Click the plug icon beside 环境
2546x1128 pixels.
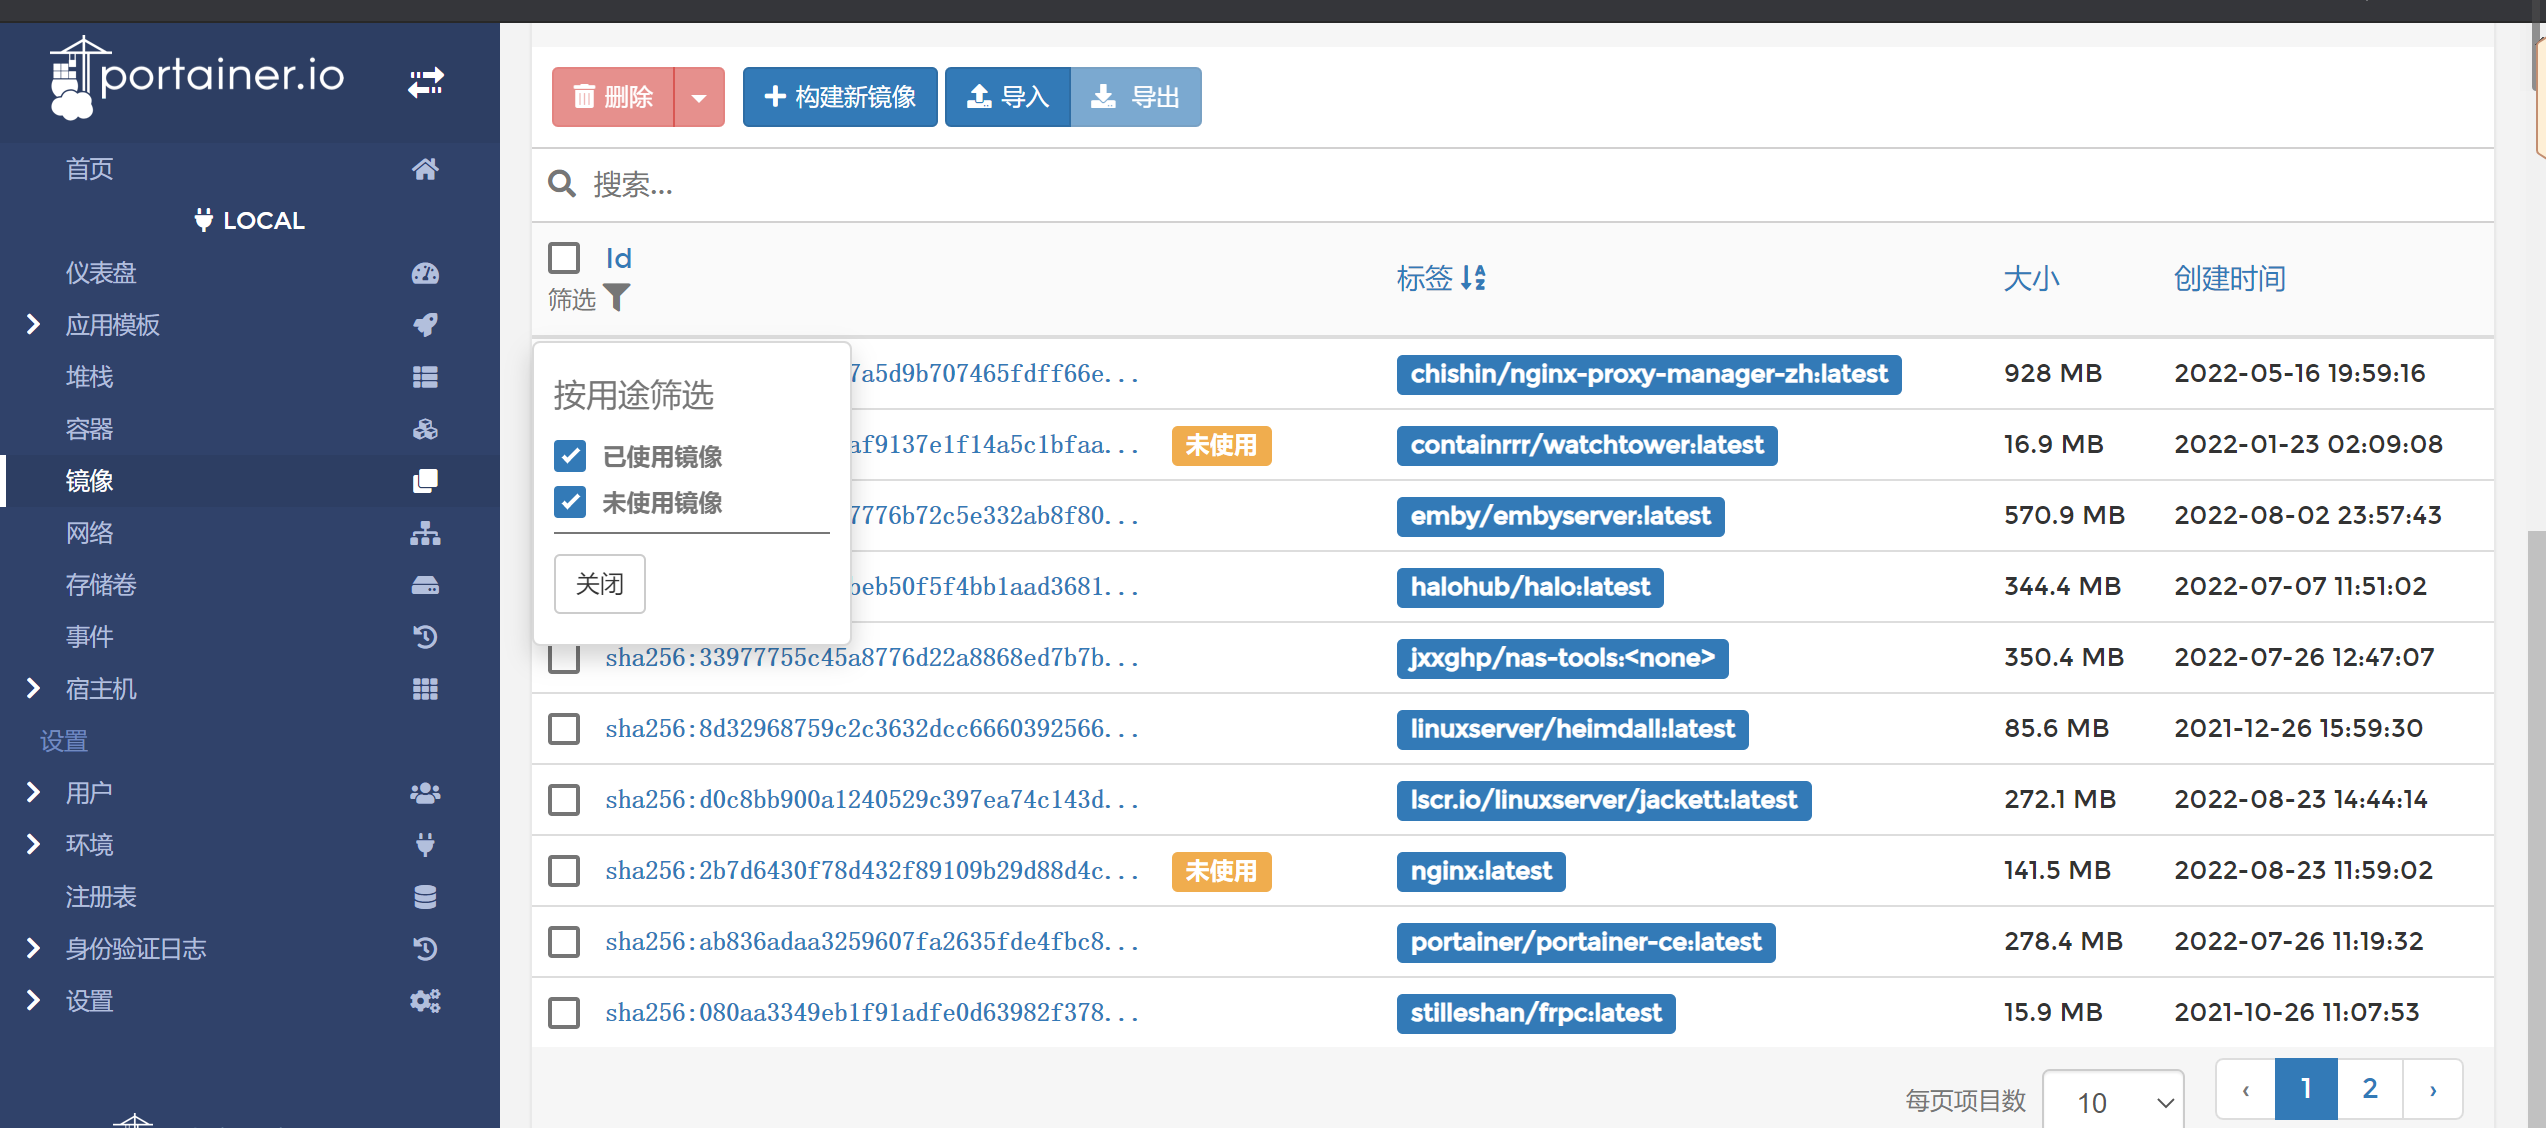pyautogui.click(x=425, y=845)
